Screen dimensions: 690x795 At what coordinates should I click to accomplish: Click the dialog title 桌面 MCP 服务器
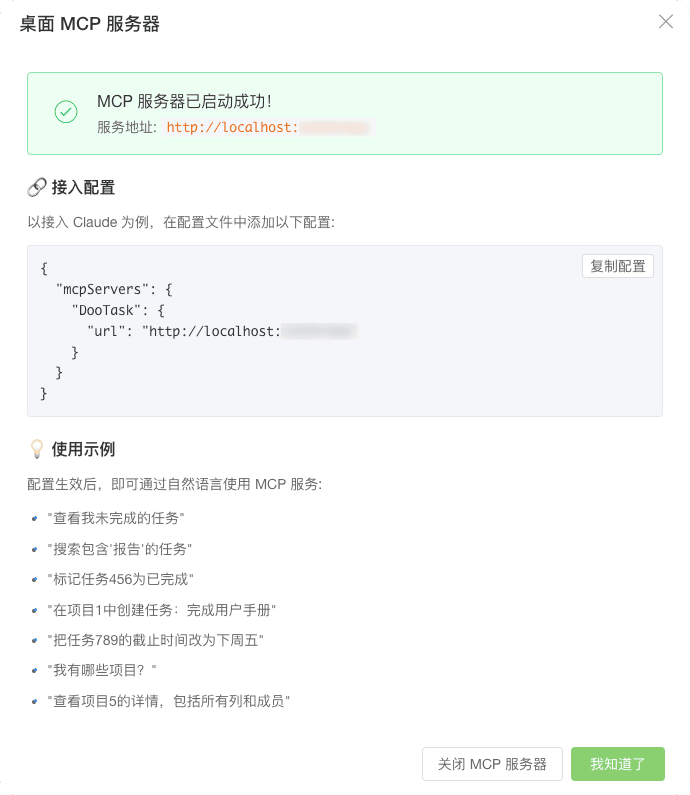(x=90, y=24)
